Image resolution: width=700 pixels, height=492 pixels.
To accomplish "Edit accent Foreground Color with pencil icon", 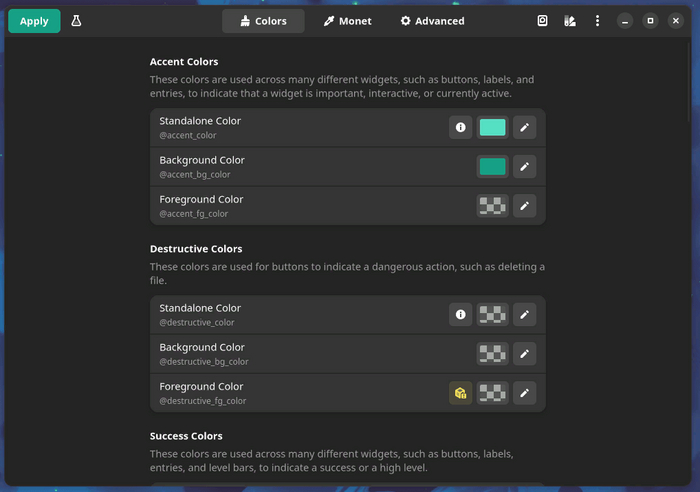I will (525, 206).
